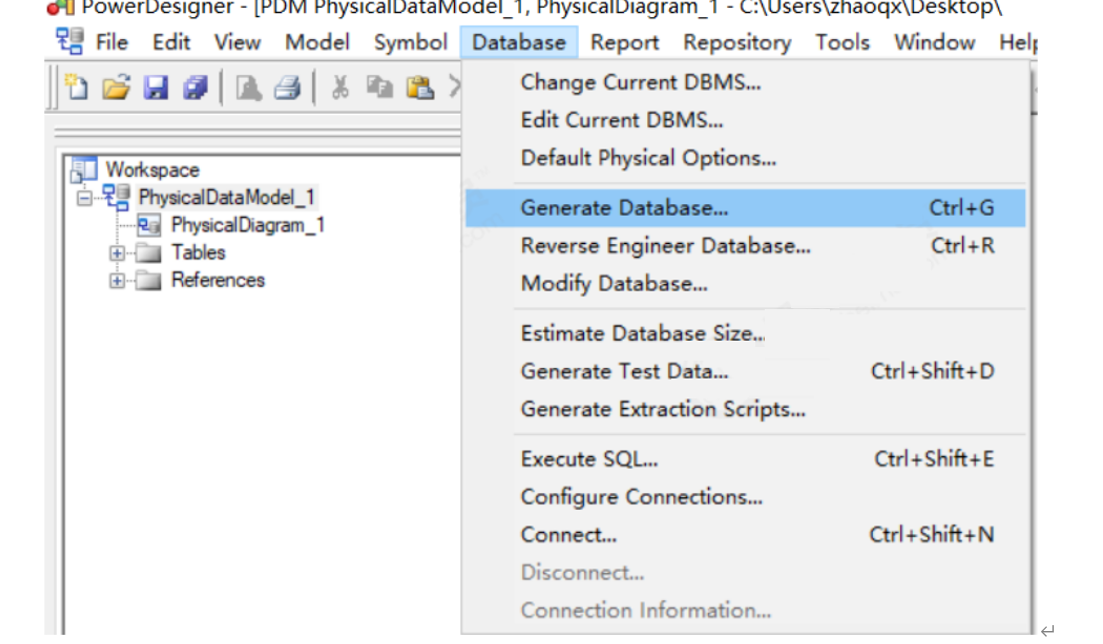Select the References tree label

click(218, 280)
